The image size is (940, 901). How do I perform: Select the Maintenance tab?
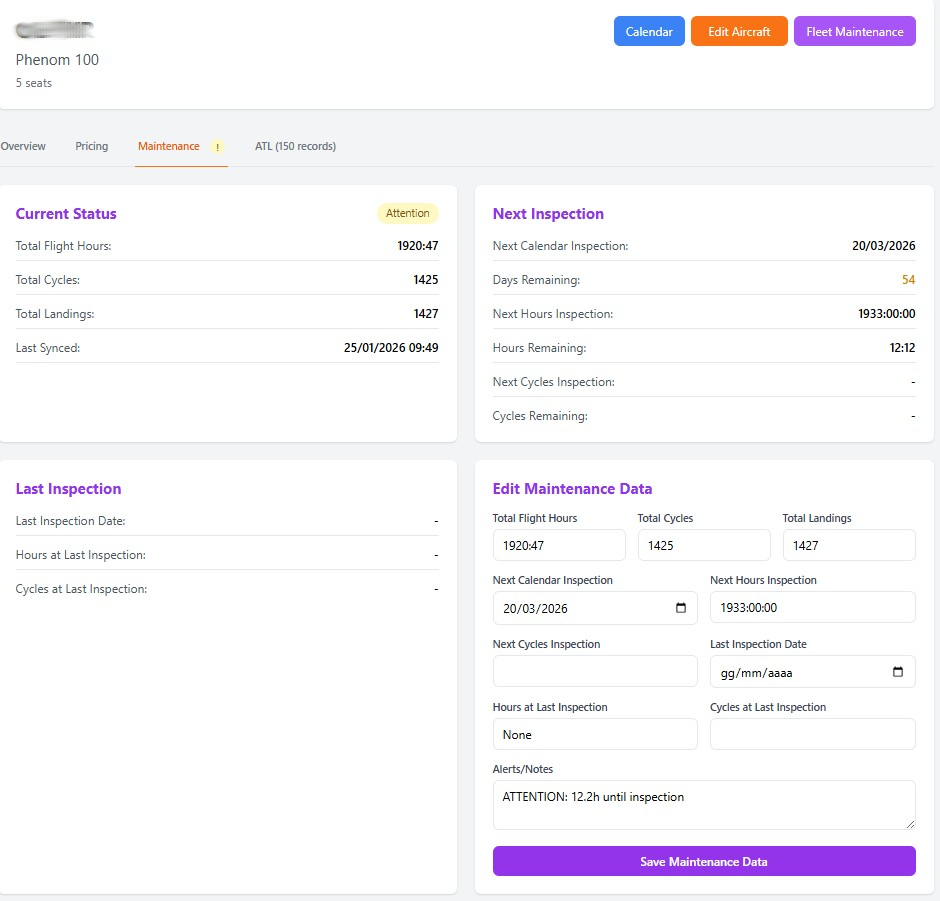tap(168, 146)
